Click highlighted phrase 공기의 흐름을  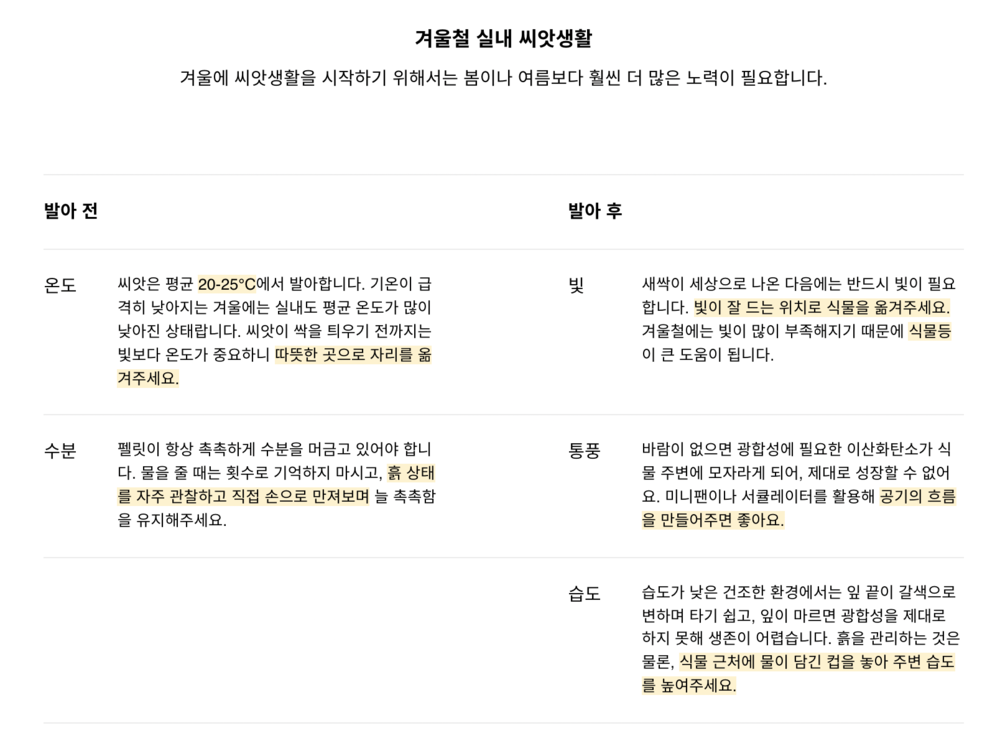(x=917, y=497)
